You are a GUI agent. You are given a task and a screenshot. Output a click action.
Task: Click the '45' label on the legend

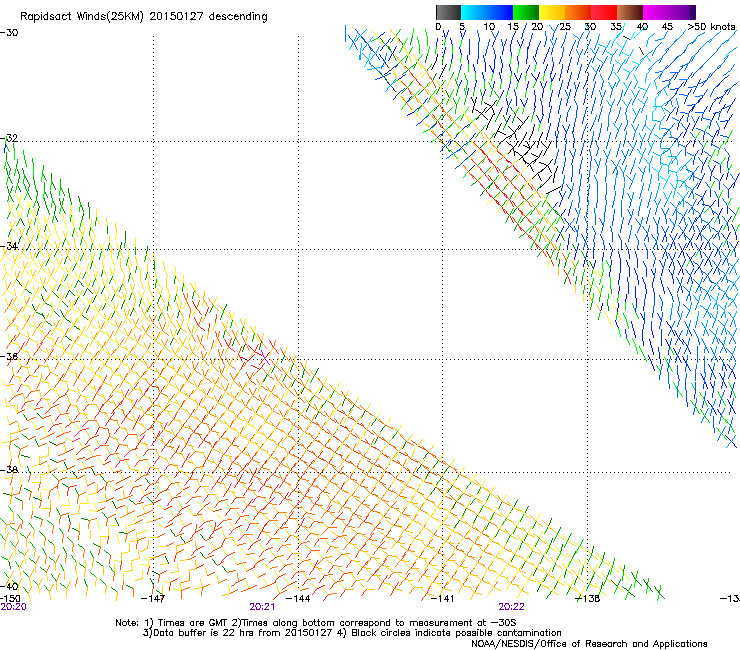point(667,27)
